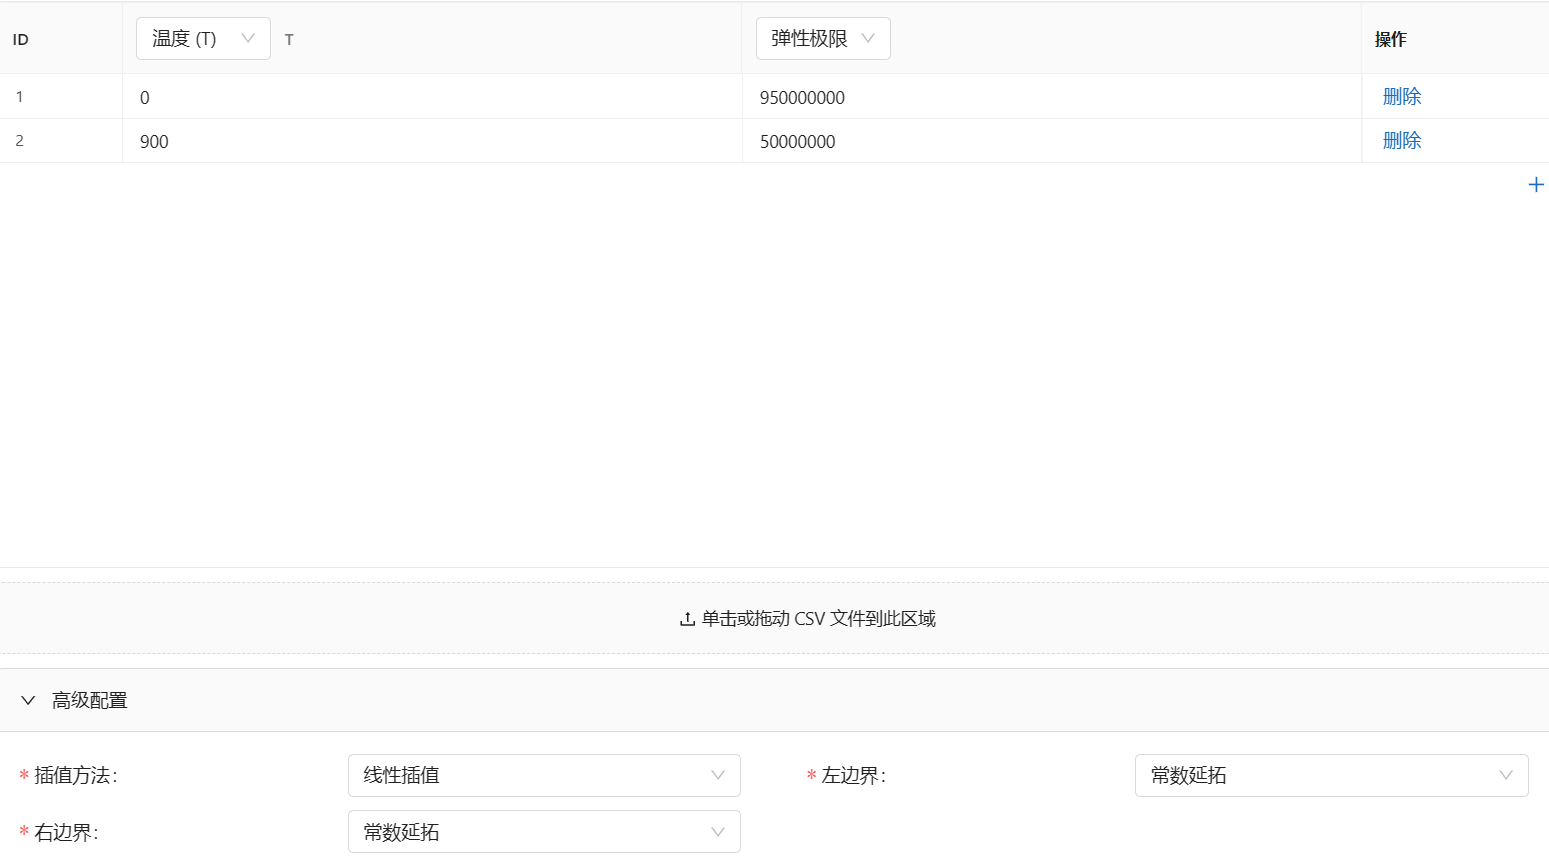Click temperature cell with value 900
The image size is (1549, 861).
pyautogui.click(x=432, y=141)
